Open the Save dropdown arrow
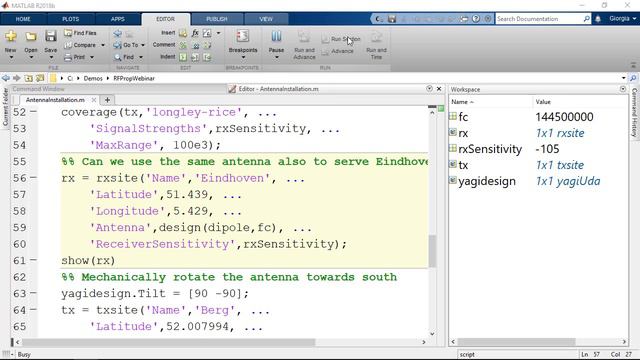 51,57
